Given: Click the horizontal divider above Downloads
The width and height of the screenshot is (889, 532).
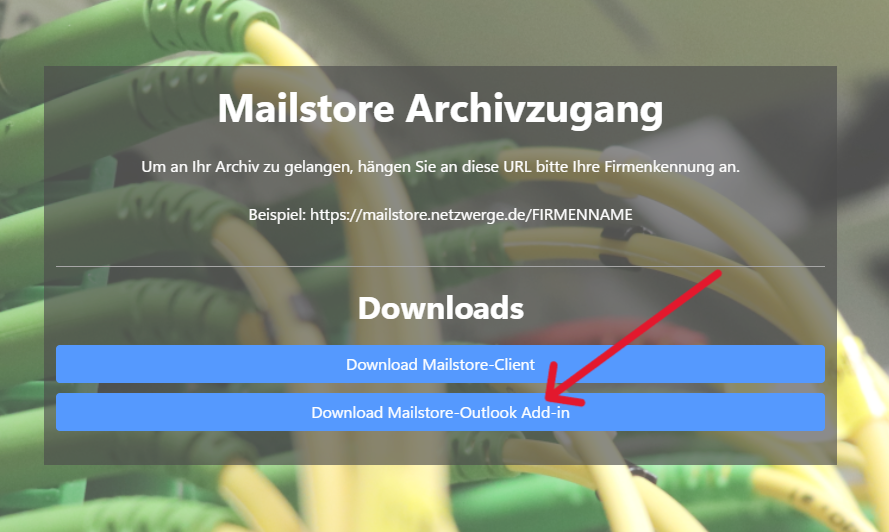Looking at the screenshot, I should click(440, 266).
